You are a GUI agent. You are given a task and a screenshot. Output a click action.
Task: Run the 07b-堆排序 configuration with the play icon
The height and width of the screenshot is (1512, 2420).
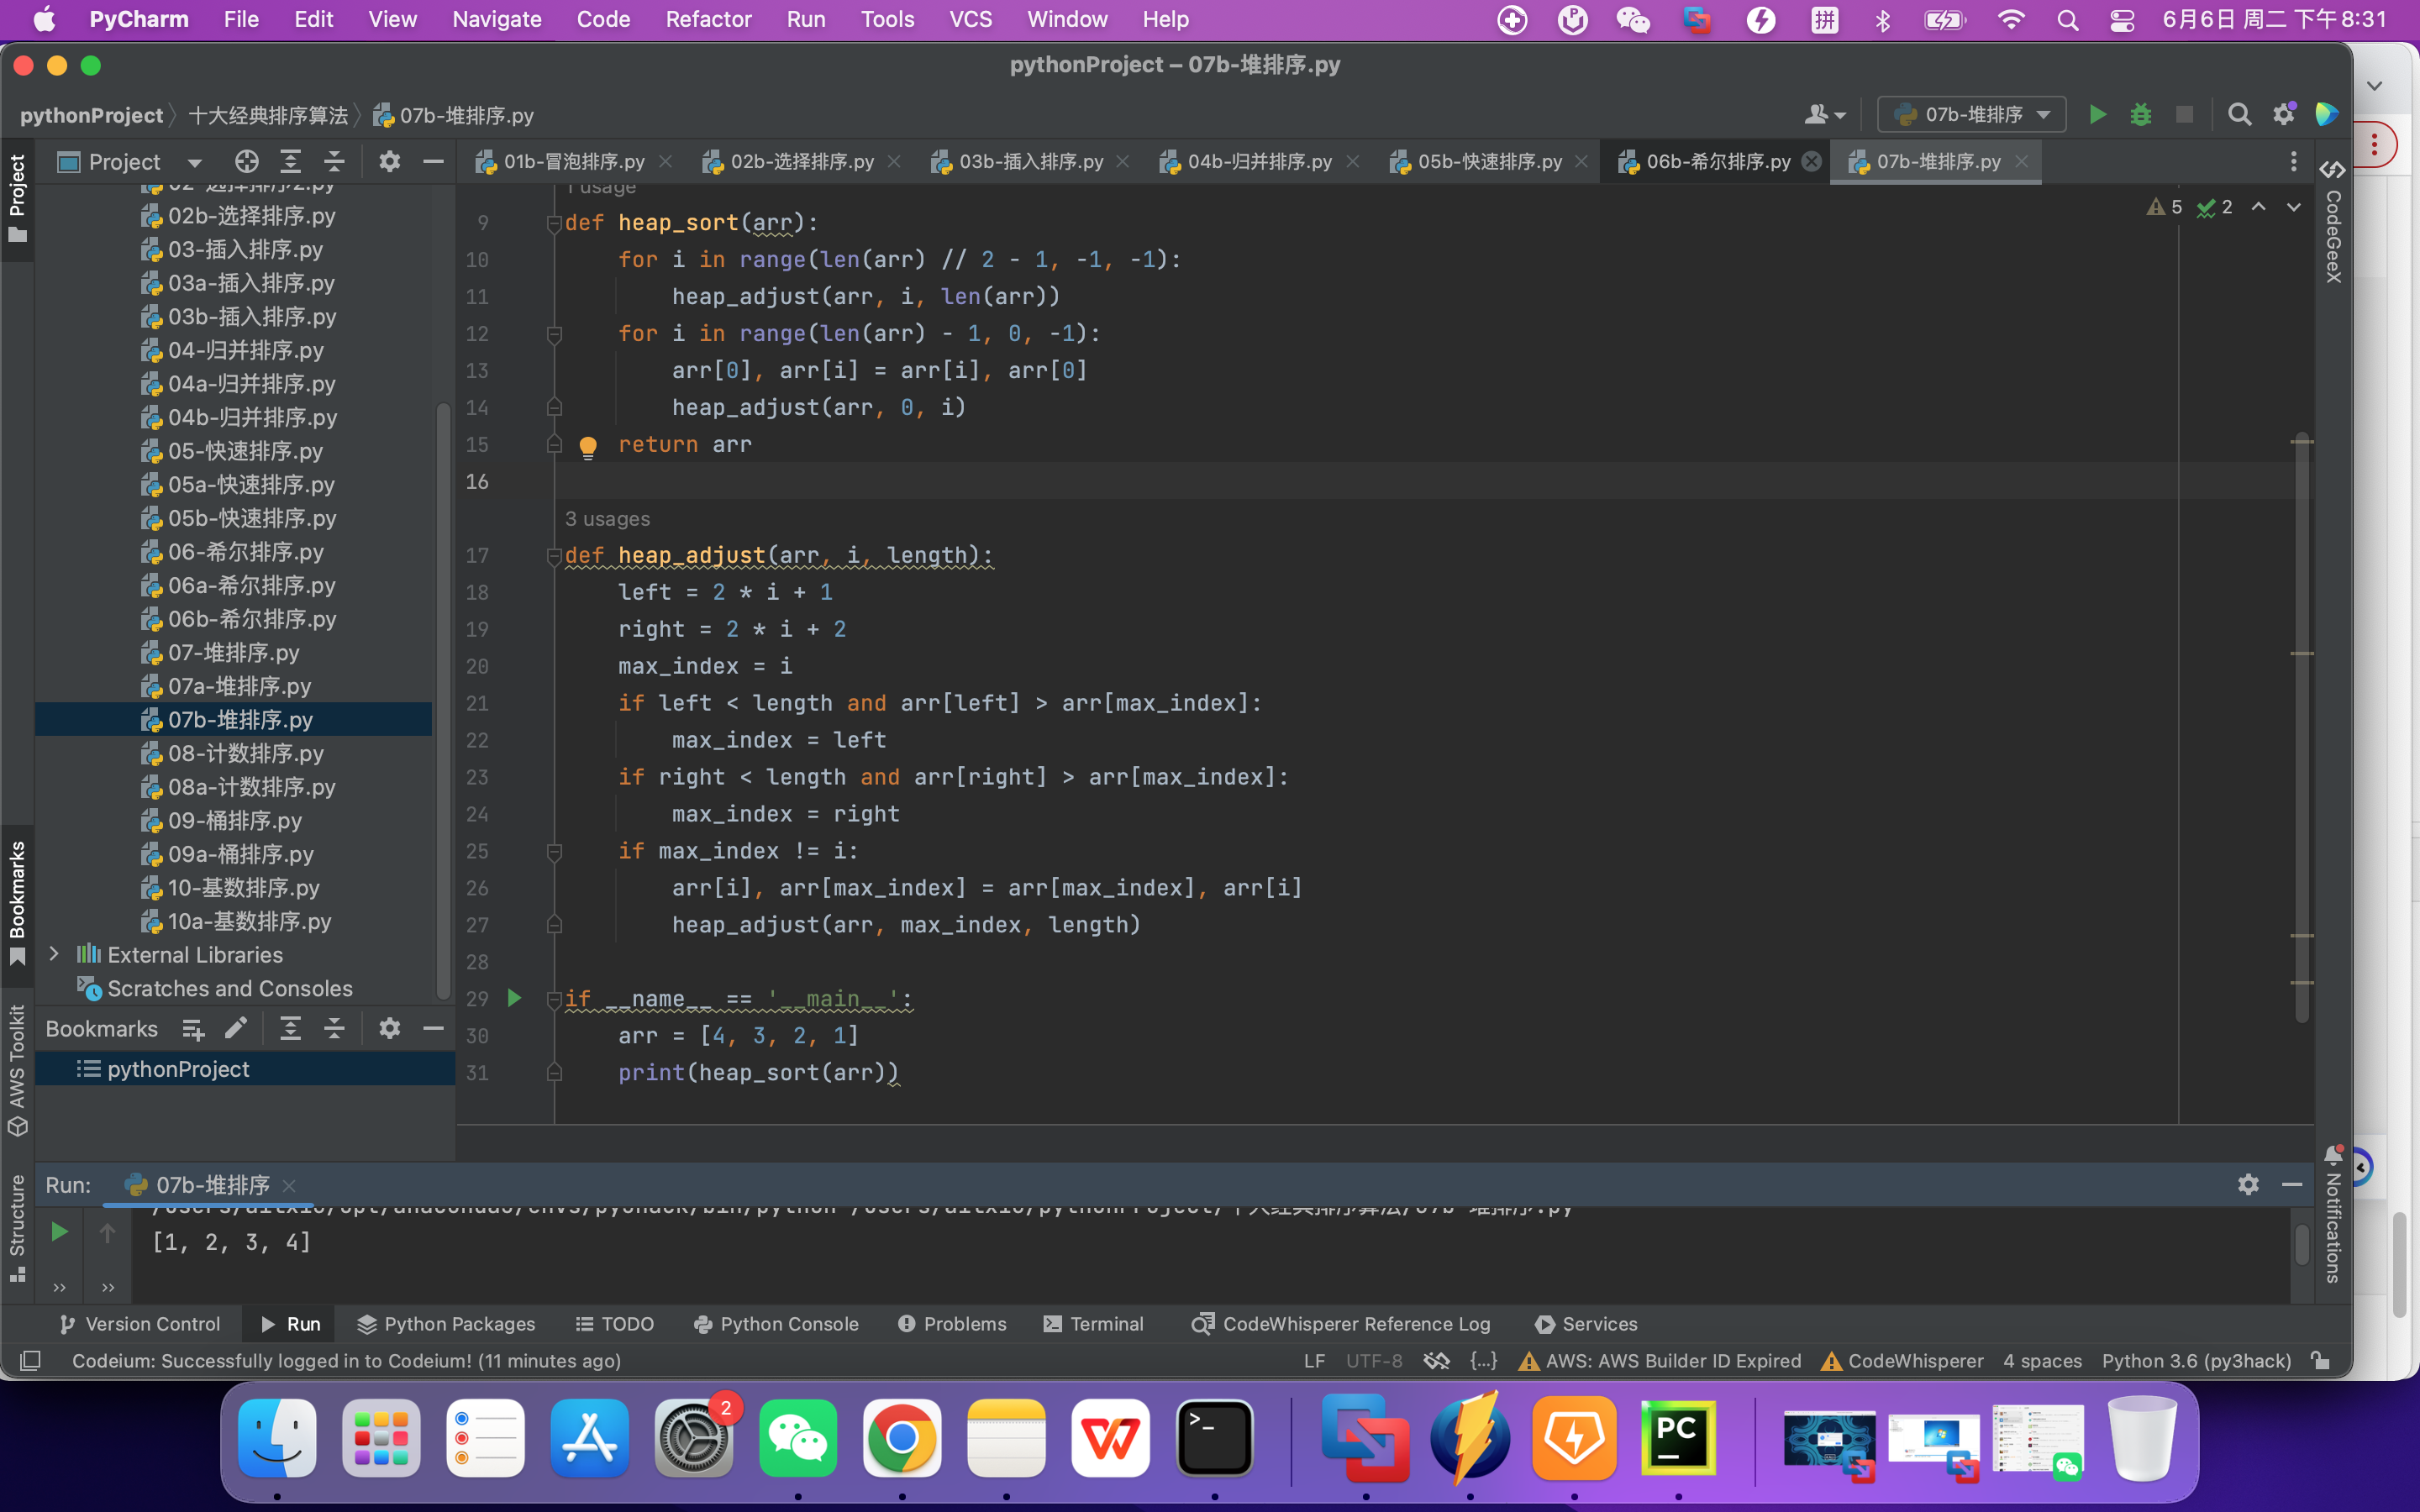2097,114
